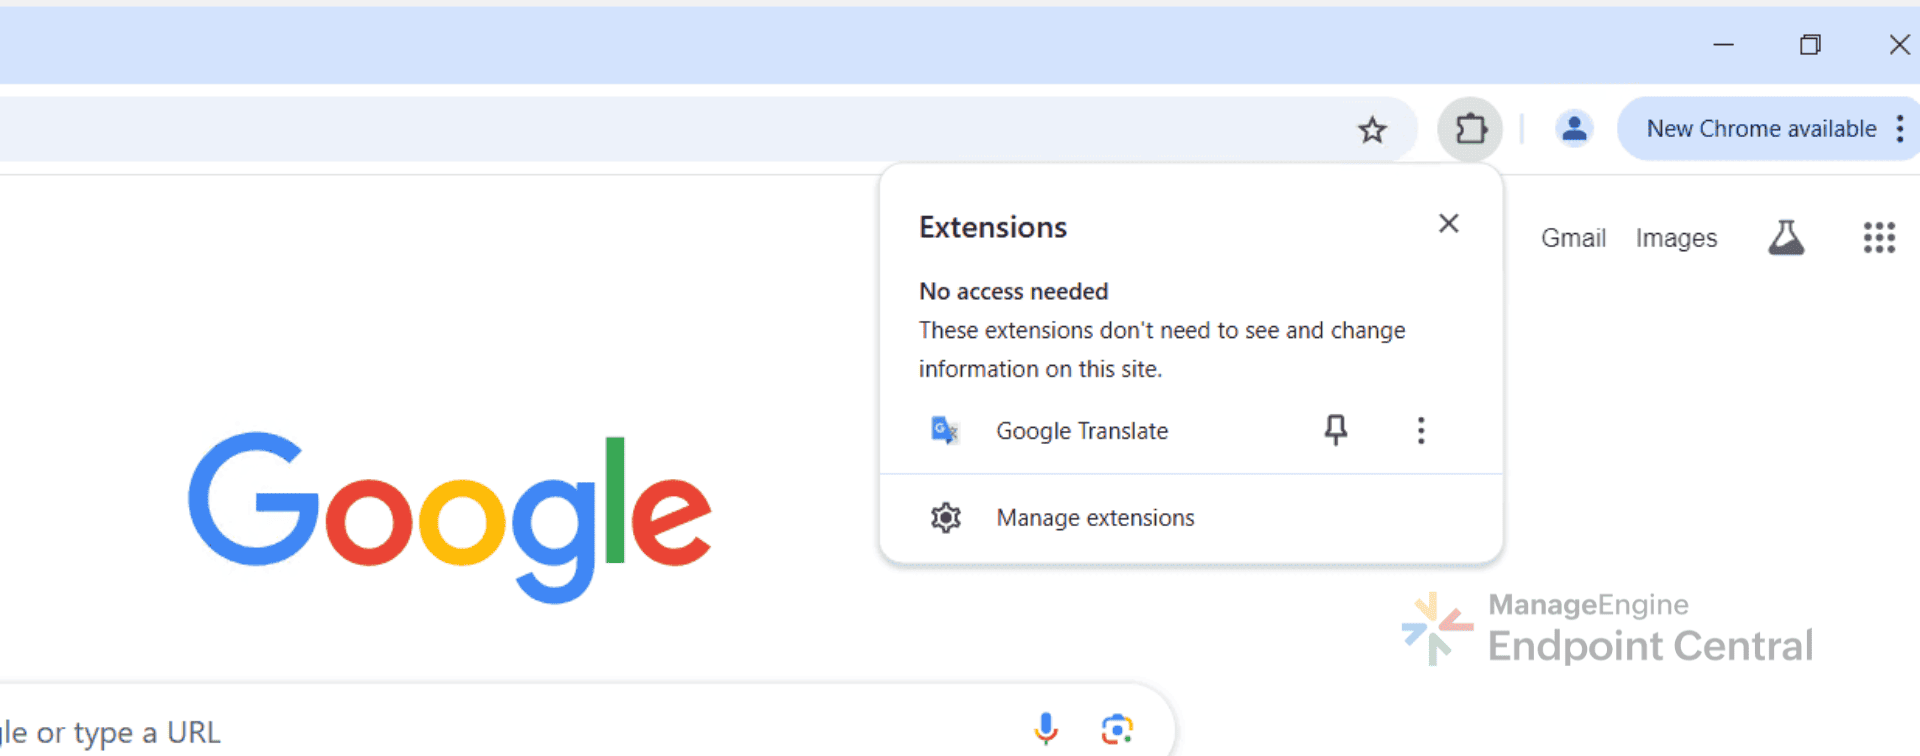Select Google Translate in the extensions list
Screen dimensions: 1920x756
pos(1082,431)
